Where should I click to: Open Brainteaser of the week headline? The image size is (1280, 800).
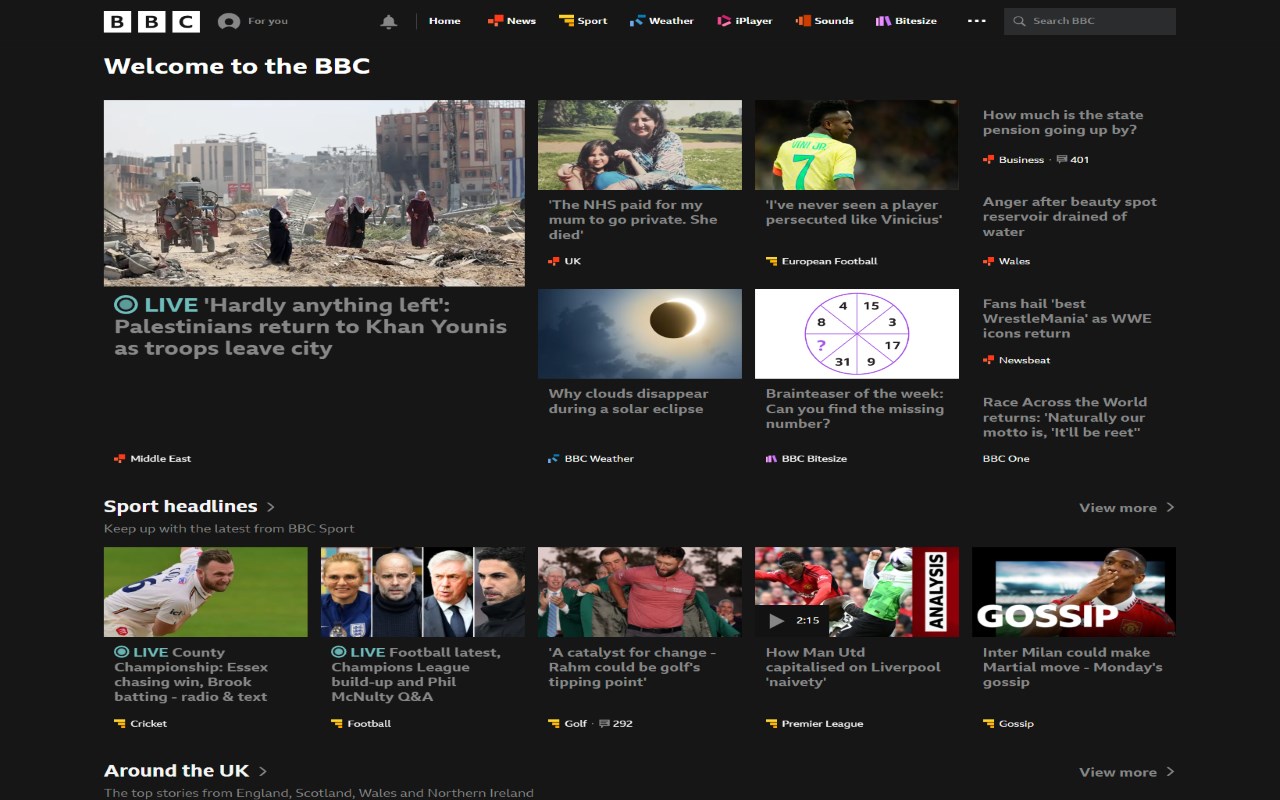855,408
